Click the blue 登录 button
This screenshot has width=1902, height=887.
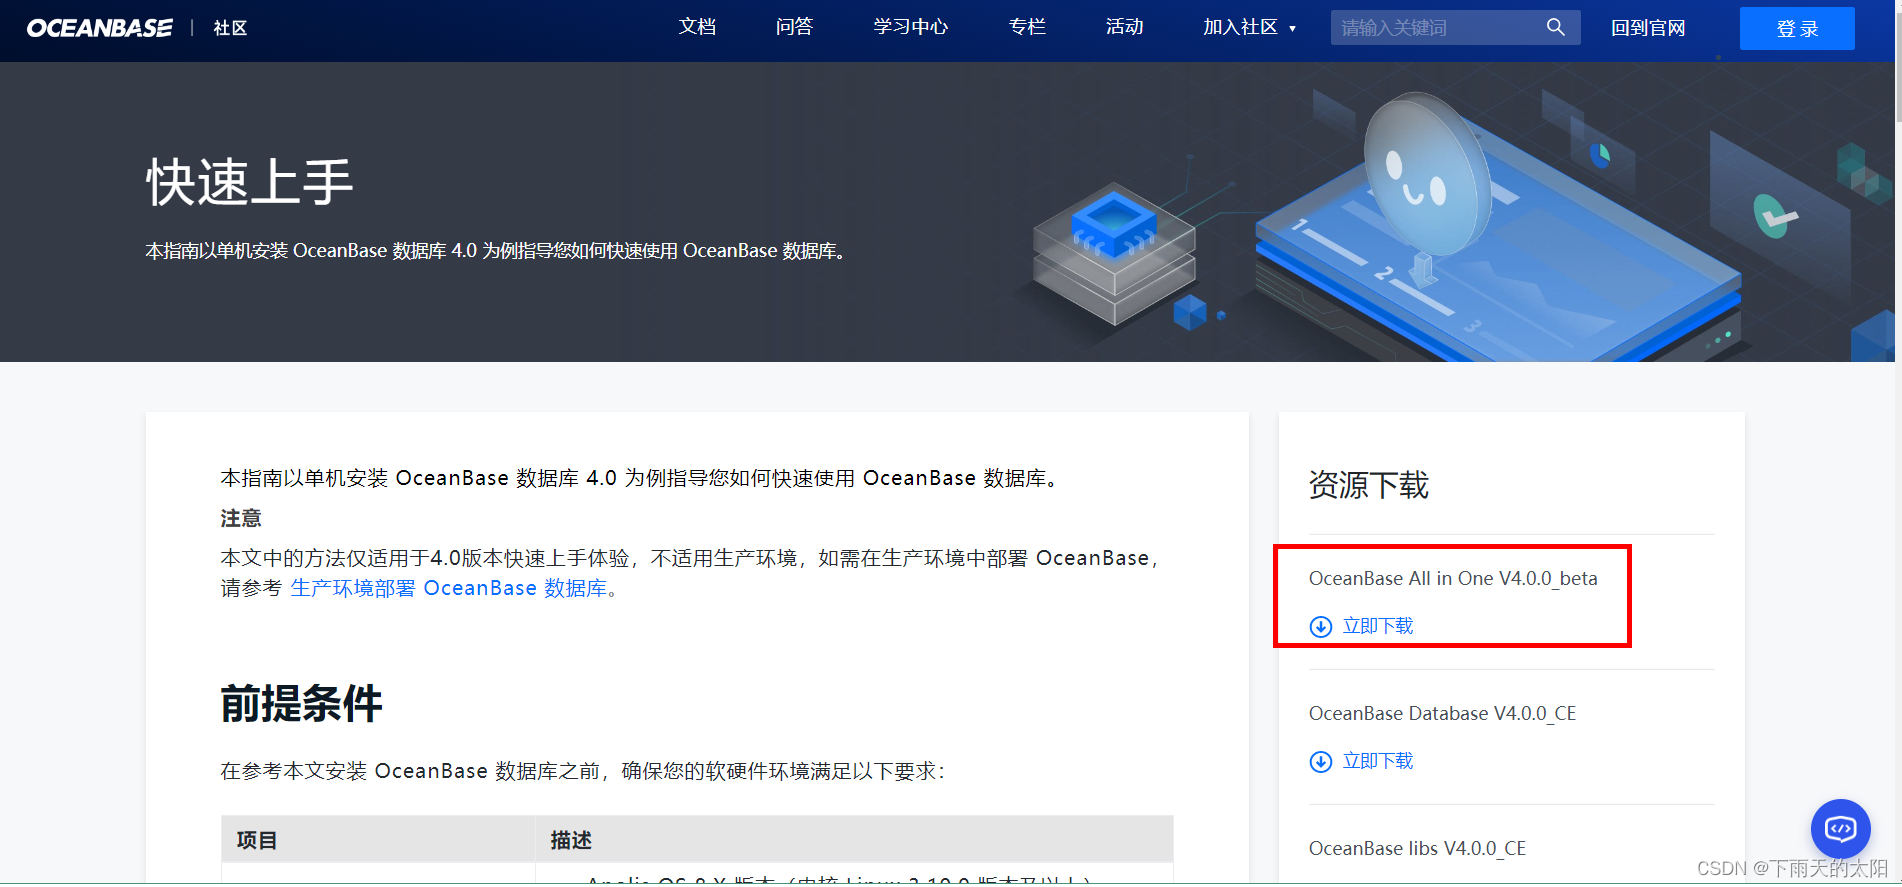1797,28
